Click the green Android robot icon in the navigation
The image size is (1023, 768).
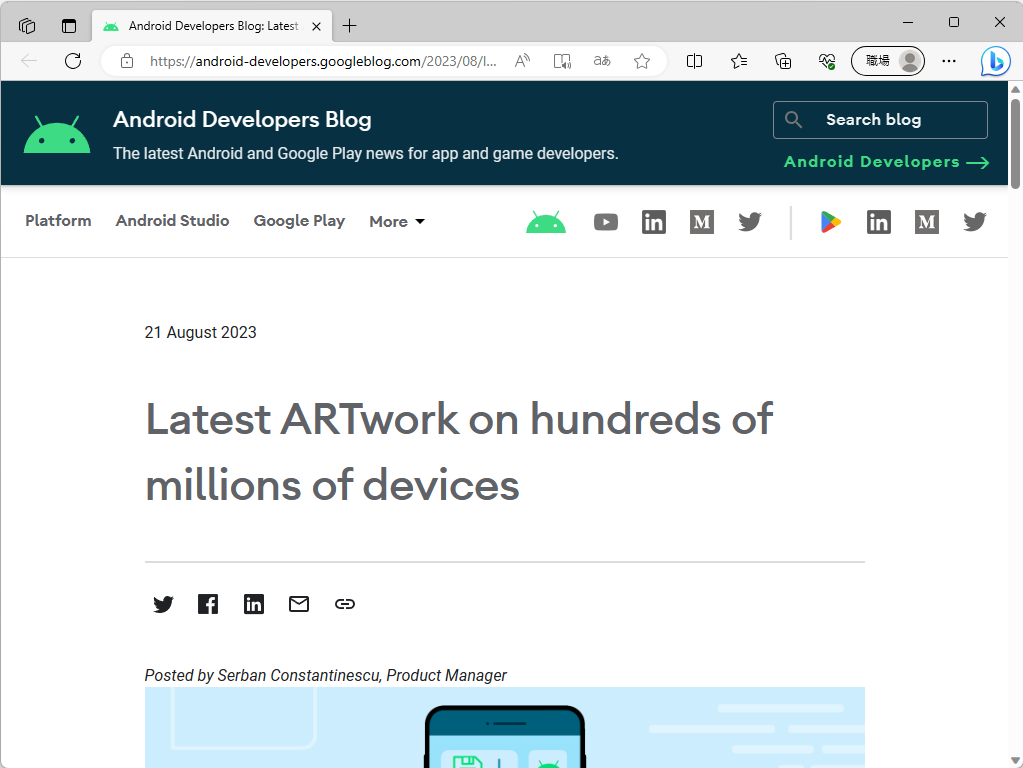[x=546, y=222]
